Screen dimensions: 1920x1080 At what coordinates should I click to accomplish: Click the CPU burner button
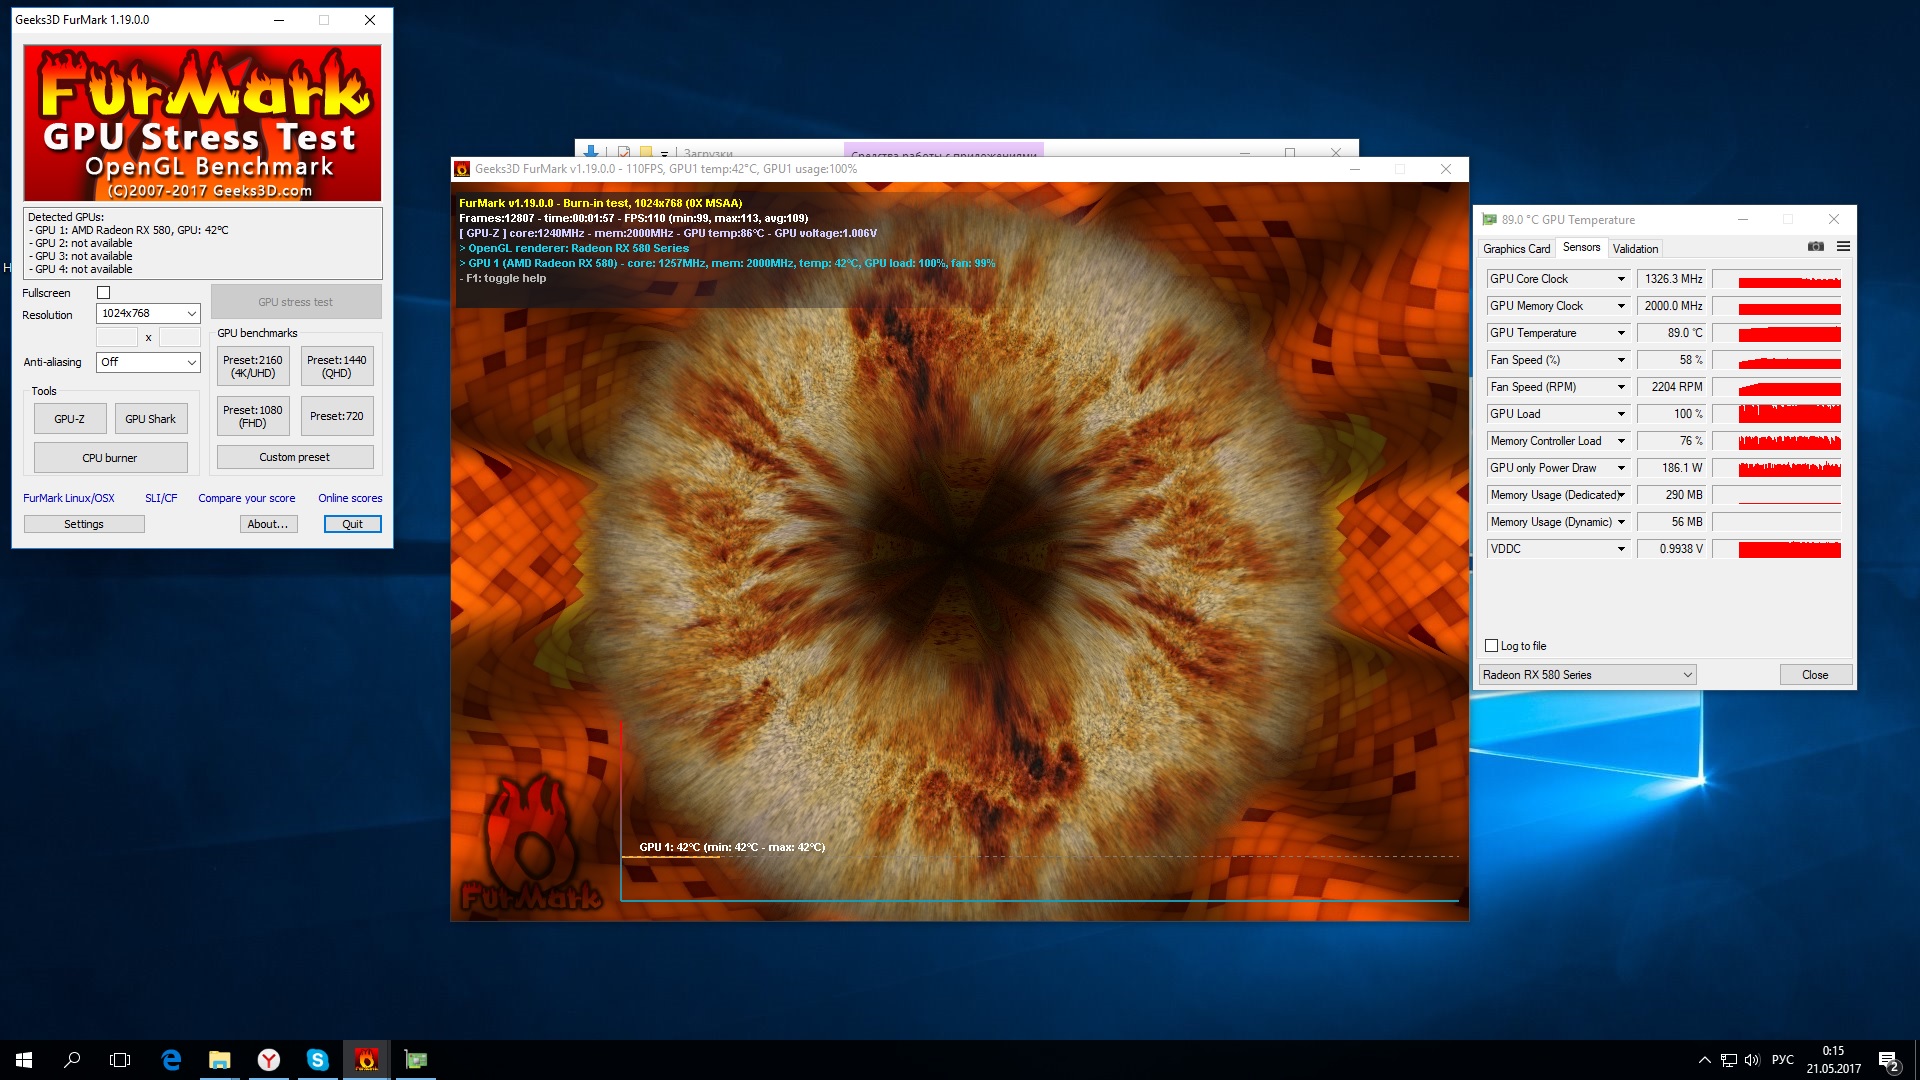pos(110,458)
